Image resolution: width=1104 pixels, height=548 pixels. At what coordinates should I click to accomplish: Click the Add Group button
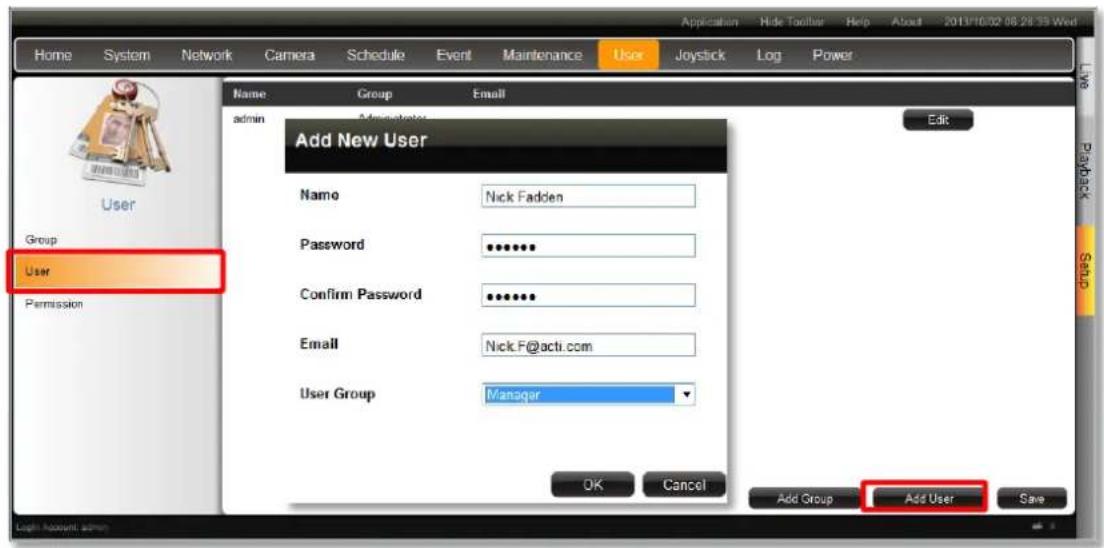pos(805,498)
